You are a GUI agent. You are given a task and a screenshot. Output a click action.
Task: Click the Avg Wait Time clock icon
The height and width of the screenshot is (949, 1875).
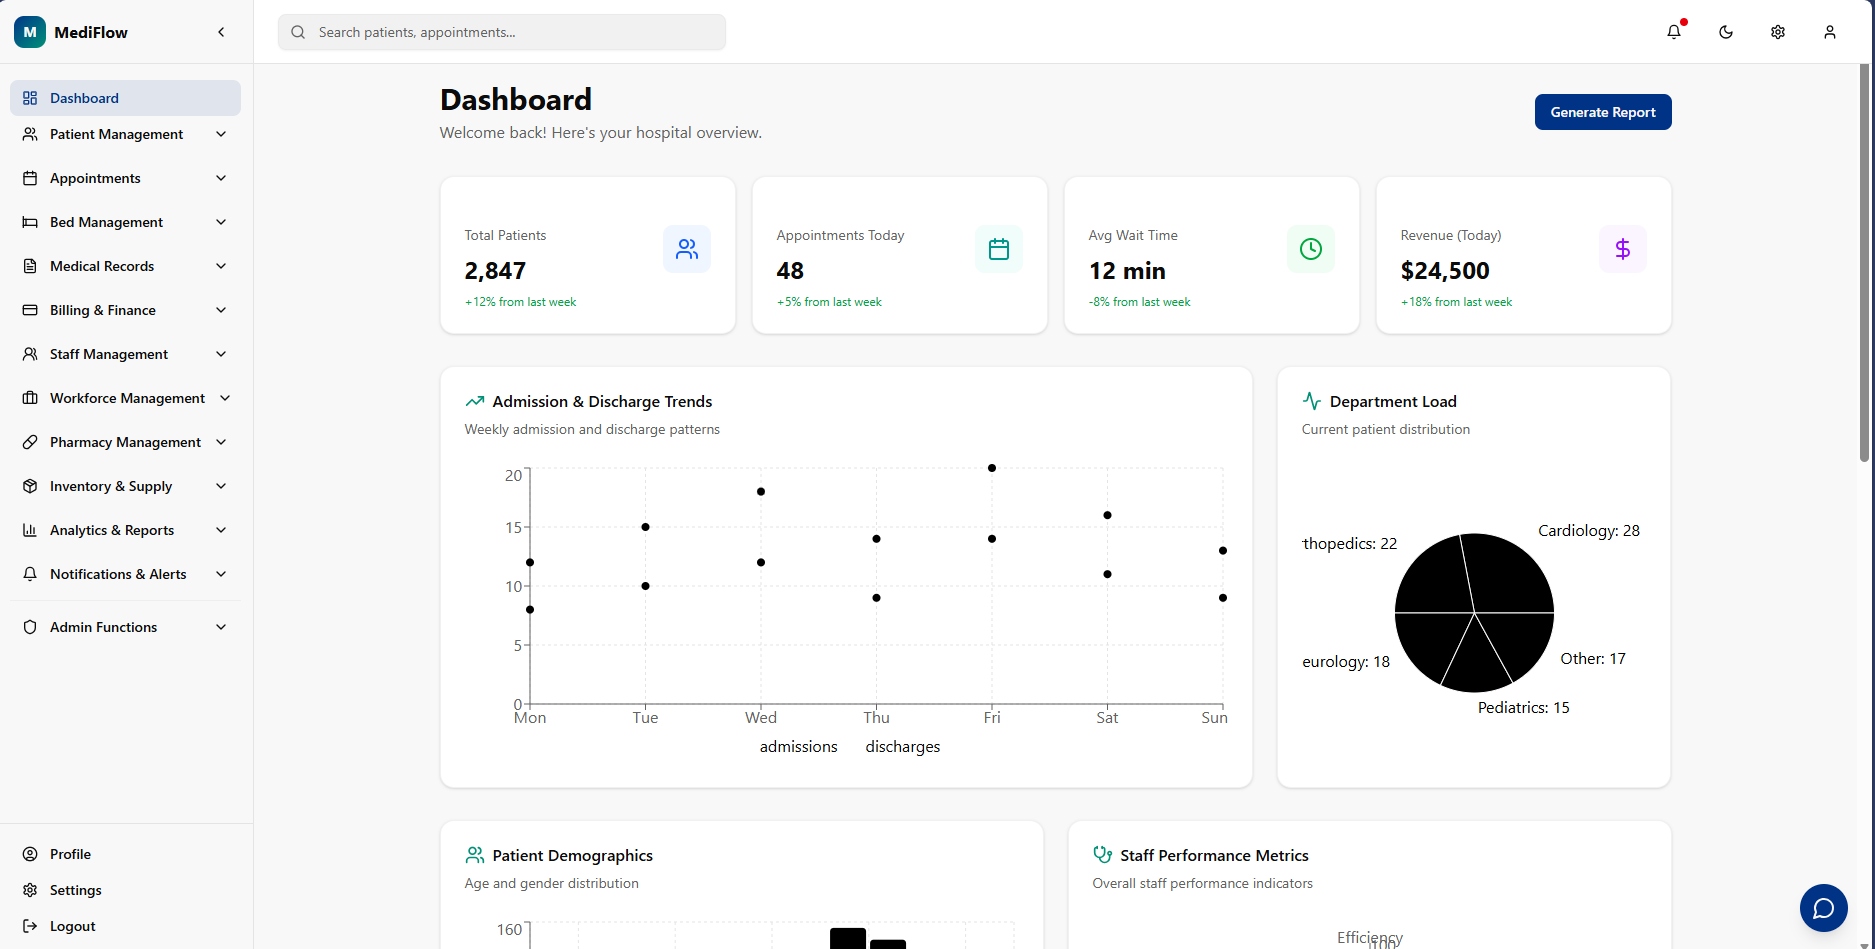[x=1311, y=249]
